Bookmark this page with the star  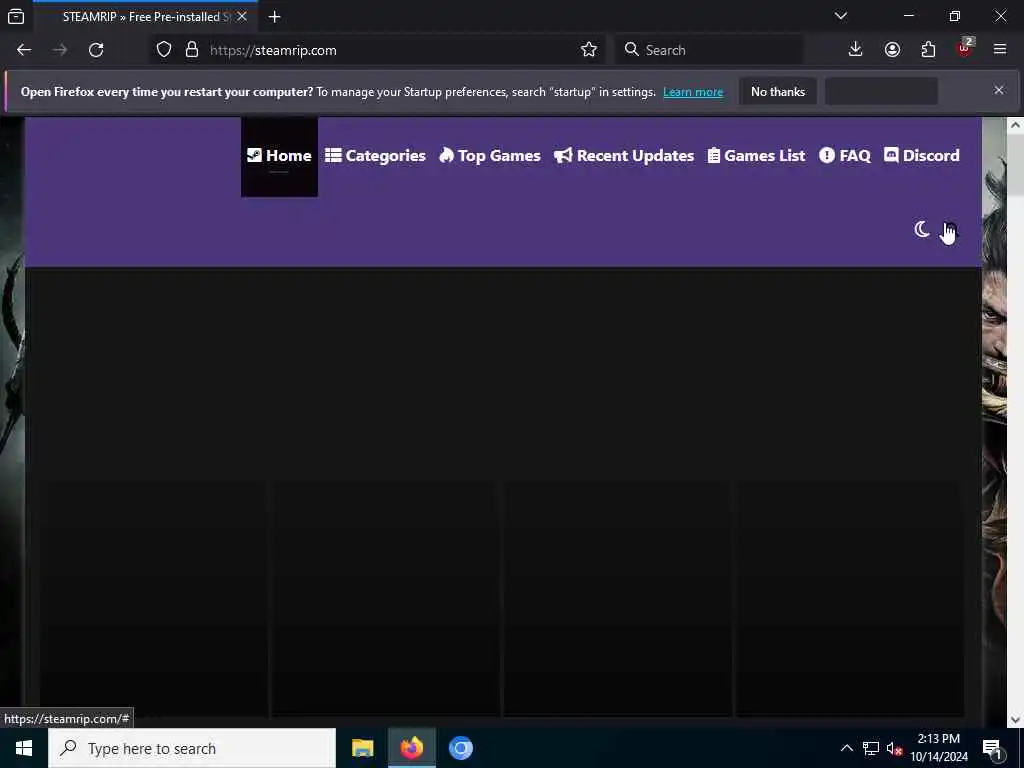coord(589,50)
